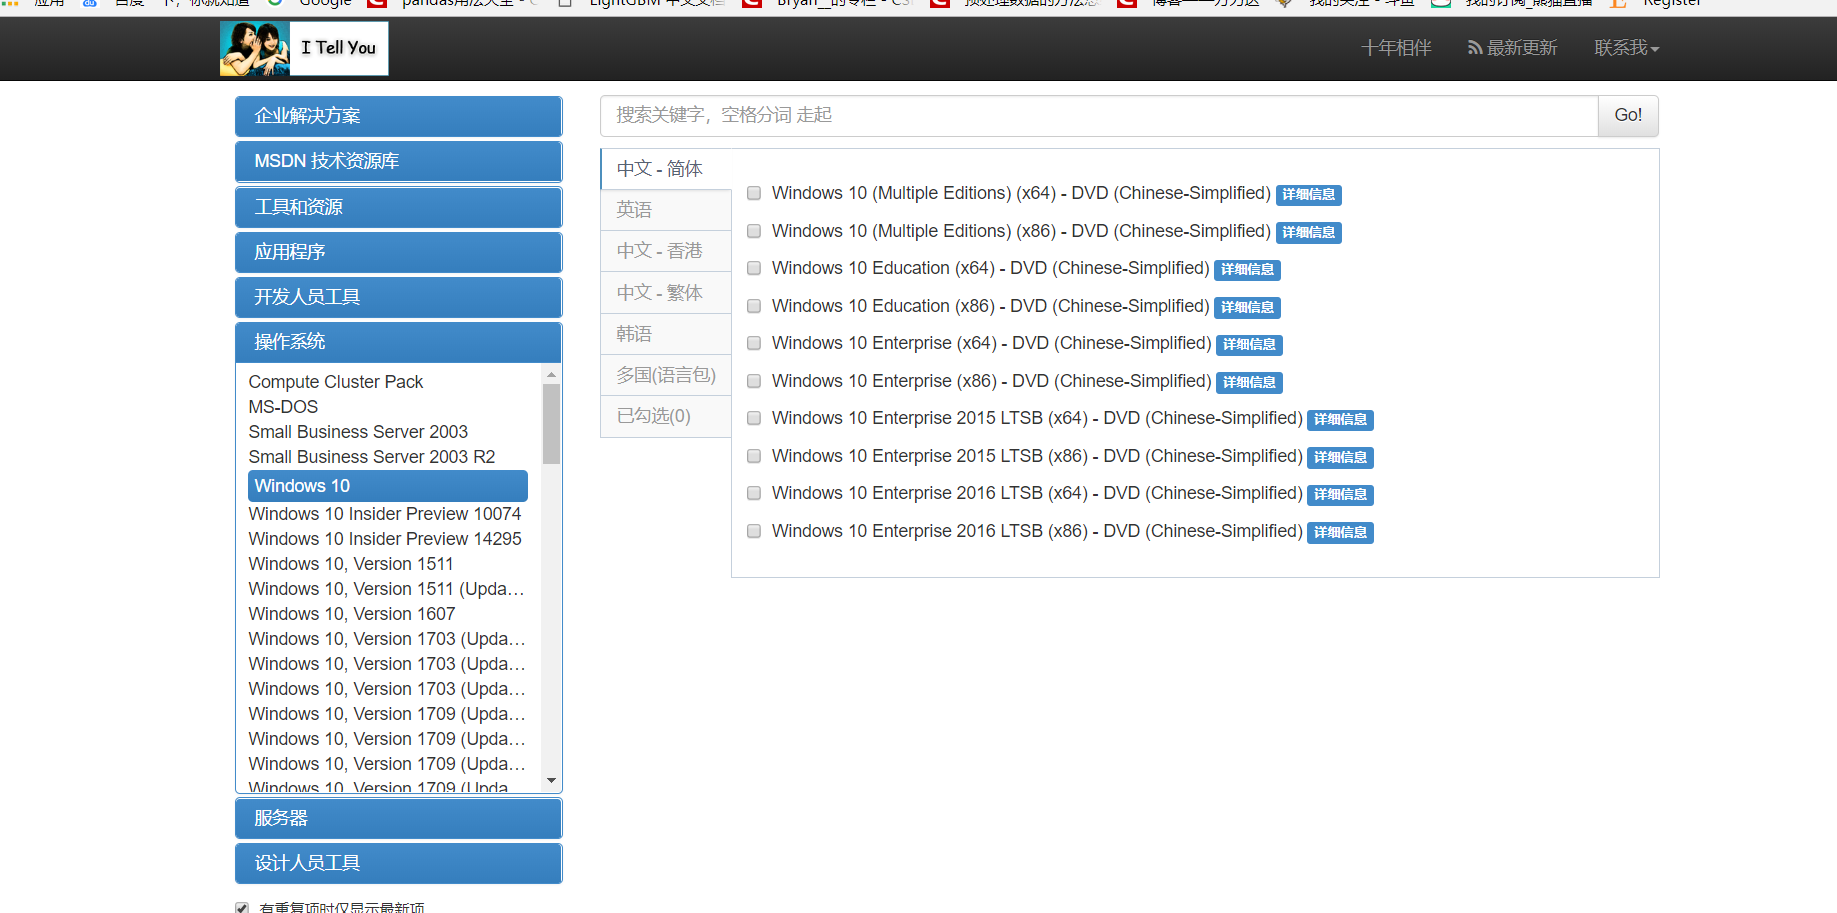Check Windows 10 Education x64 checkbox
The width and height of the screenshot is (1837, 913).
[754, 268]
